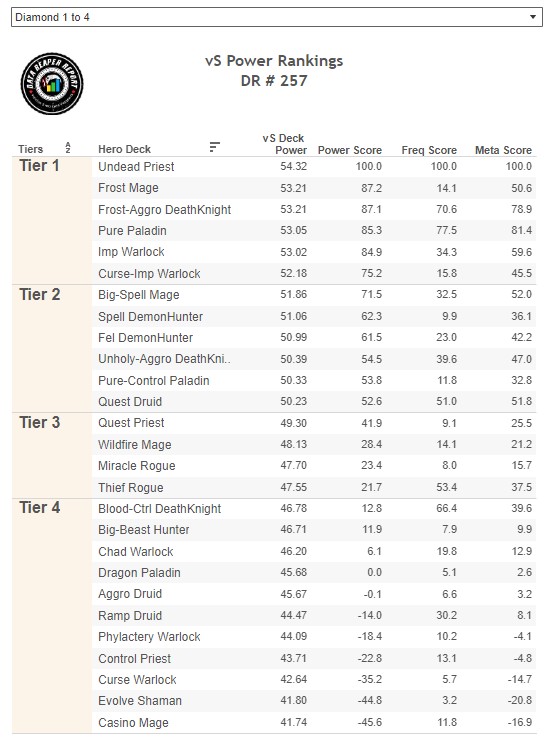Click the Tier 3 group label

pyautogui.click(x=40, y=422)
